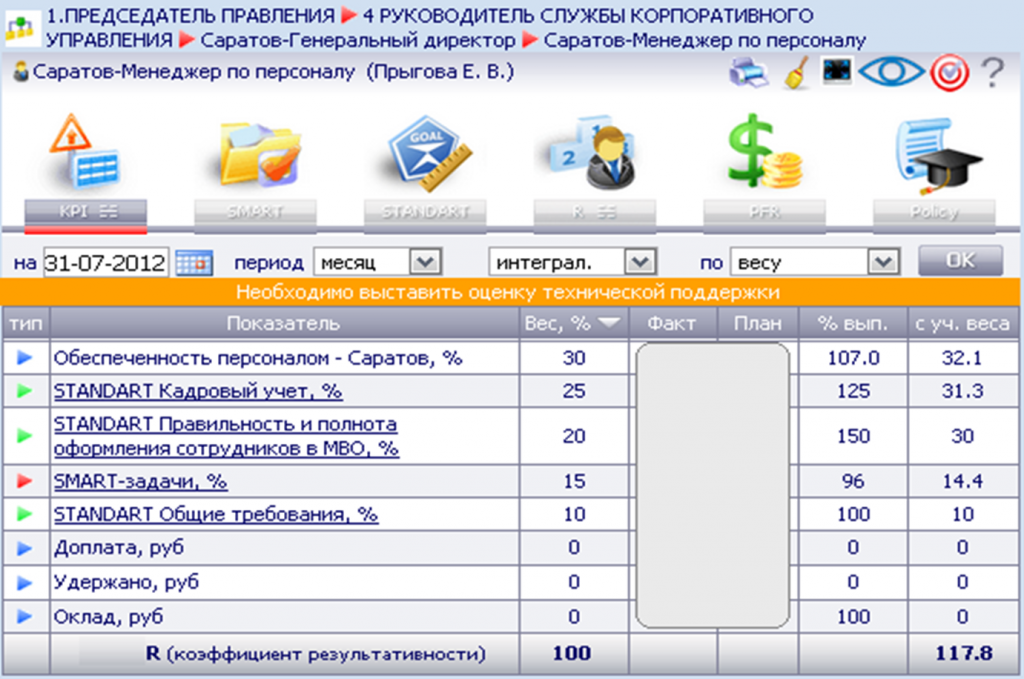Click the GOAL standart badge icon
Screen dimensions: 1024x679
pyautogui.click(x=428, y=153)
